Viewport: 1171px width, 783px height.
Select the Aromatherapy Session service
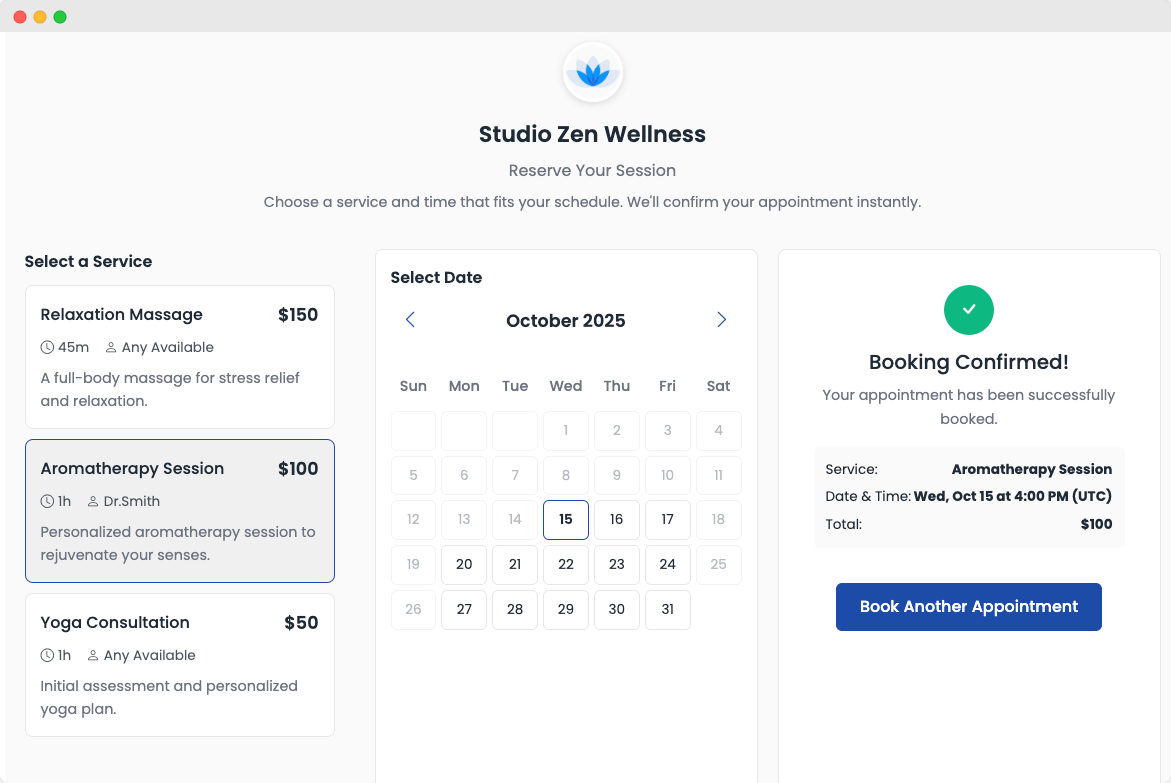tap(180, 511)
